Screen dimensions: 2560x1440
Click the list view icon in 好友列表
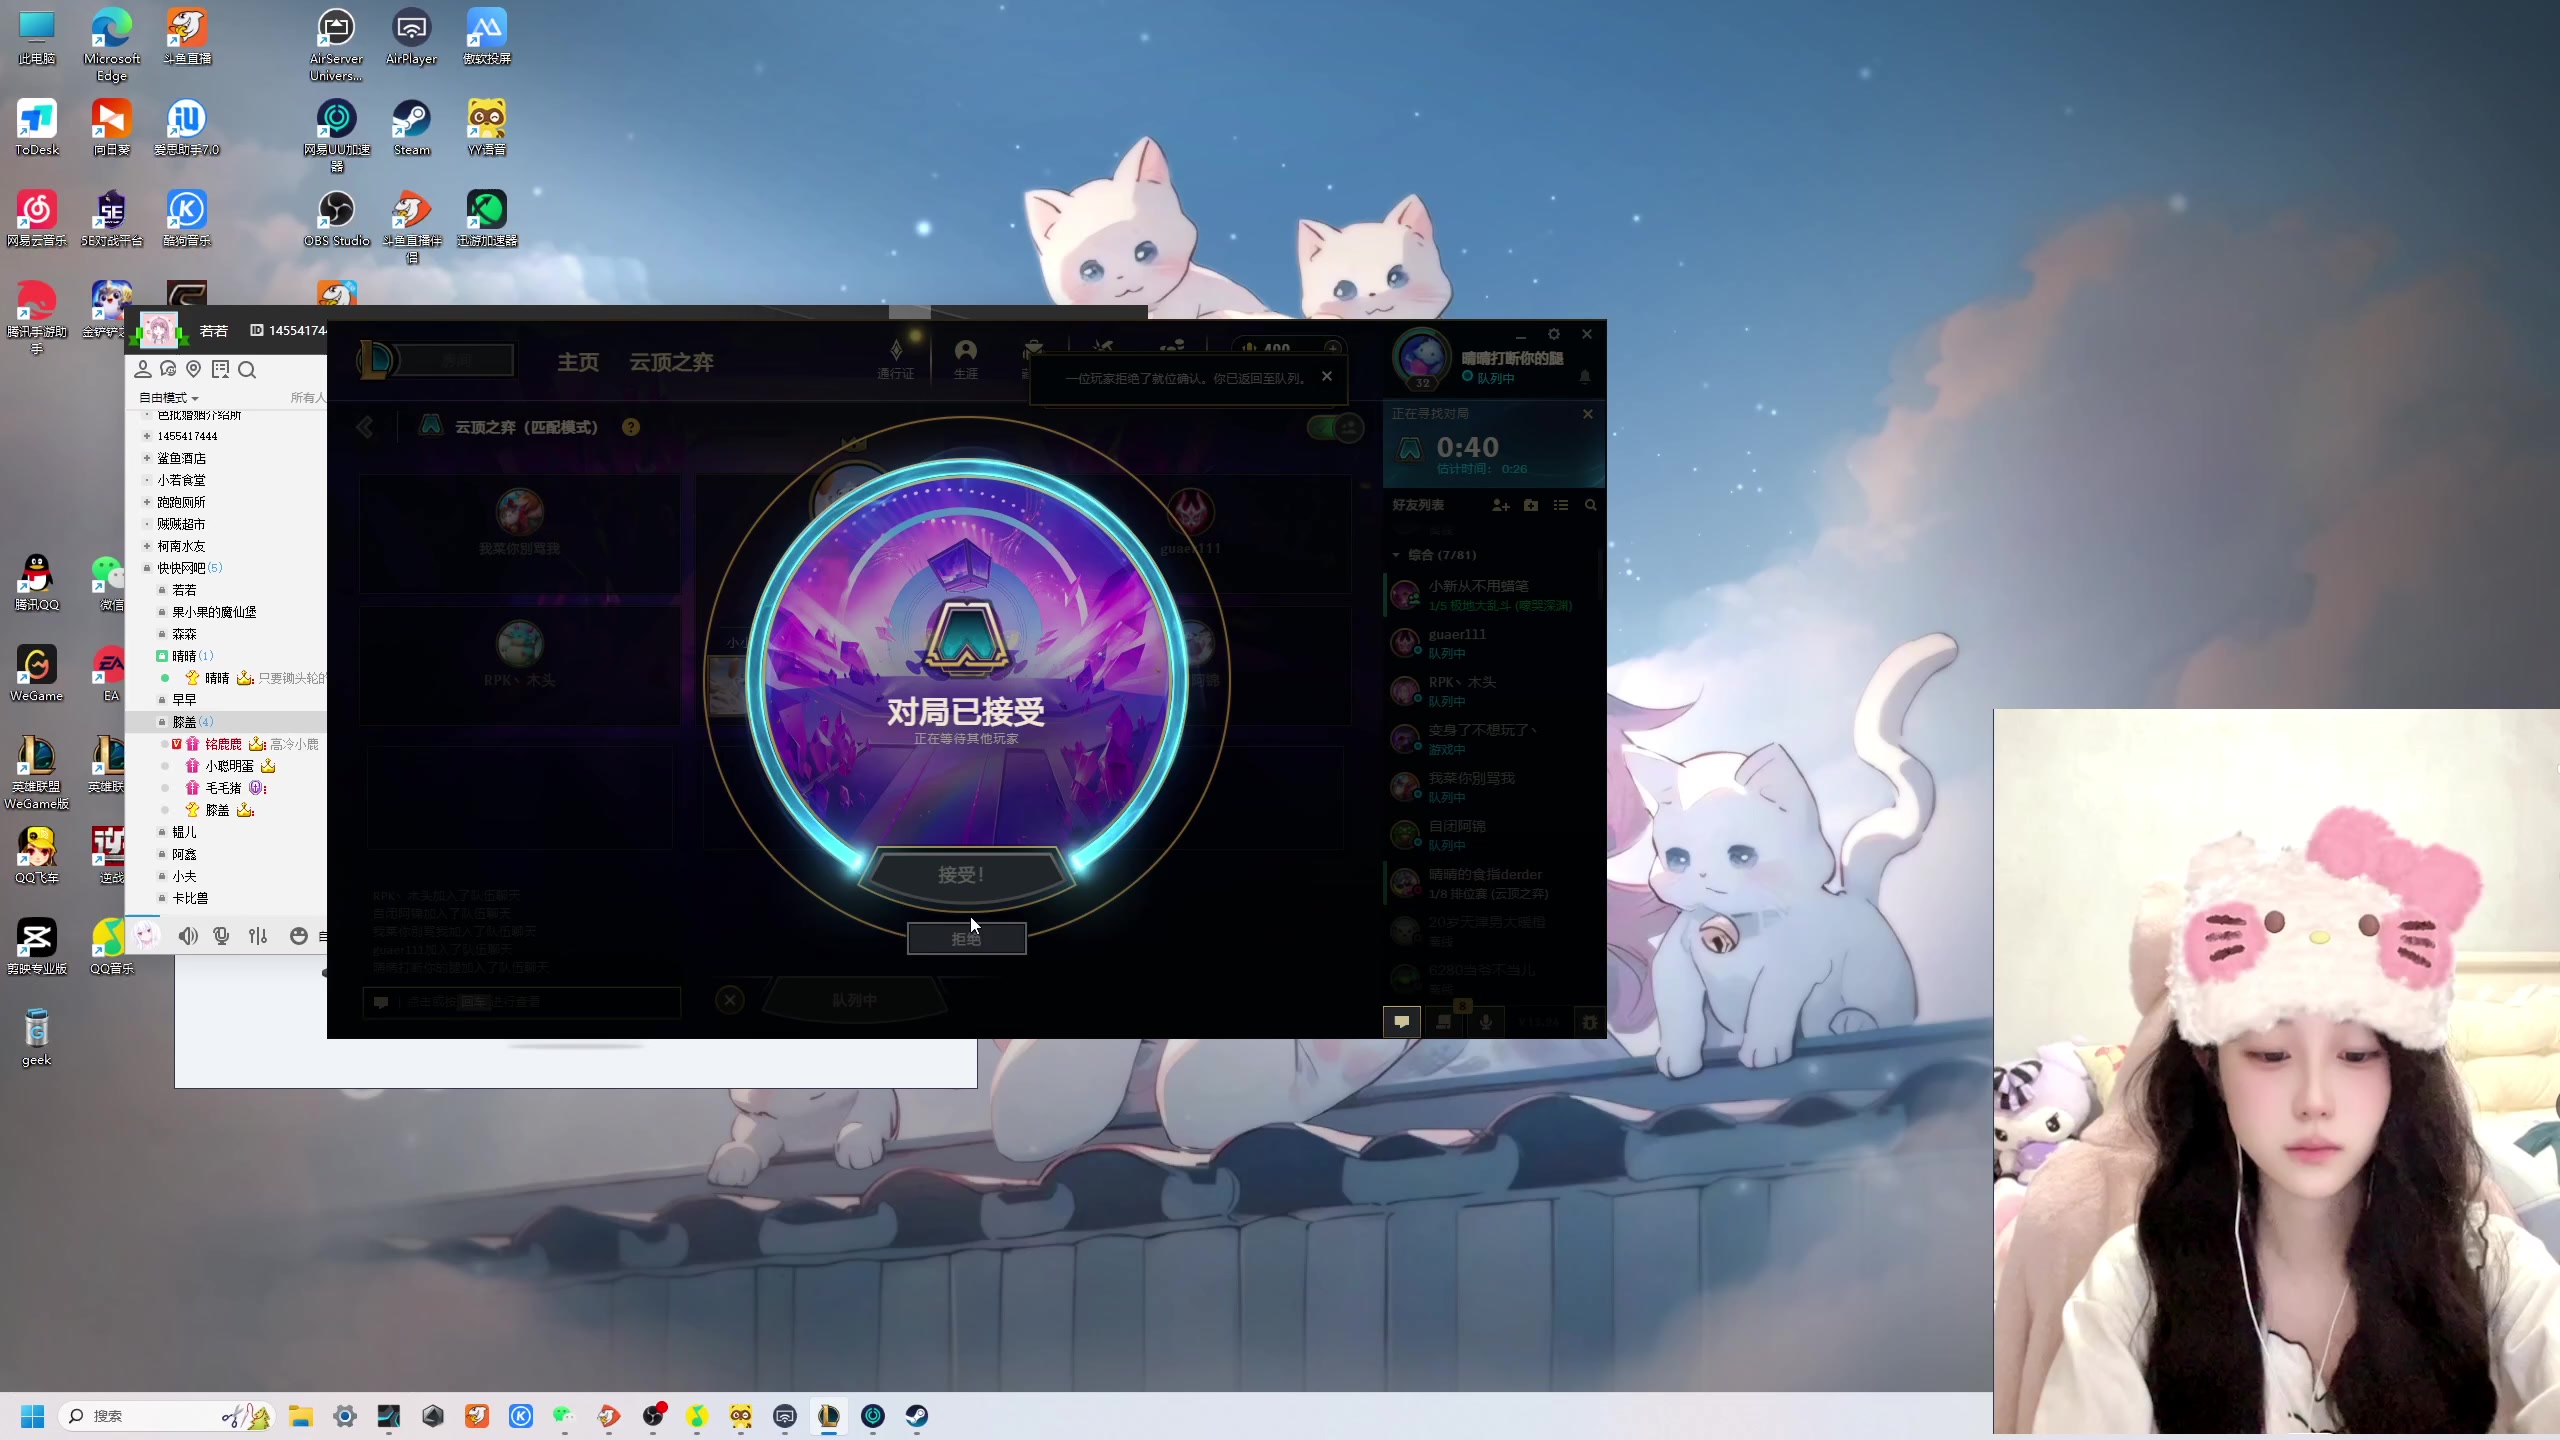click(x=1561, y=505)
